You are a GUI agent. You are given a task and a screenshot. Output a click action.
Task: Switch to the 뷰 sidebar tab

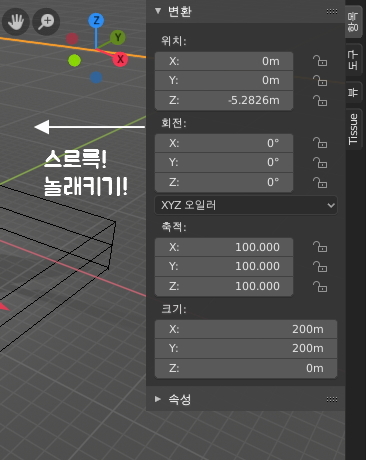click(354, 92)
